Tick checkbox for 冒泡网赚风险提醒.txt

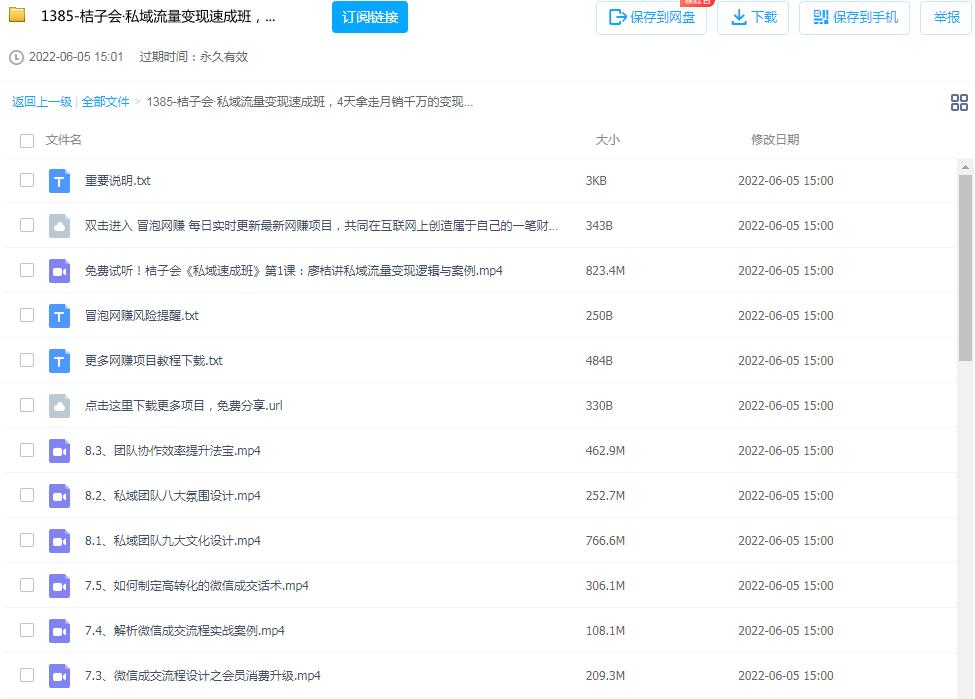coord(27,315)
